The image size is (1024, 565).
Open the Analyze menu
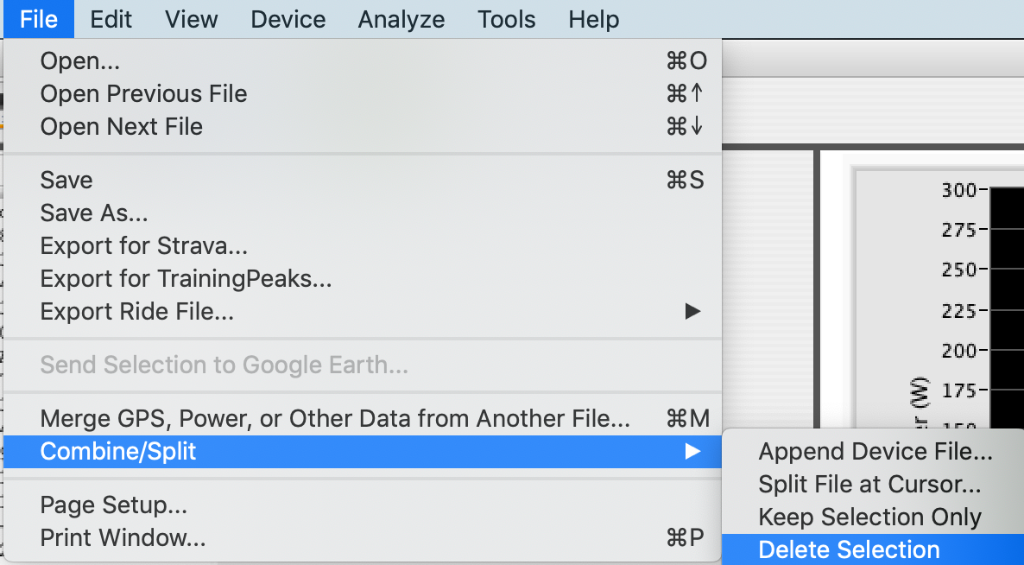coord(401,19)
